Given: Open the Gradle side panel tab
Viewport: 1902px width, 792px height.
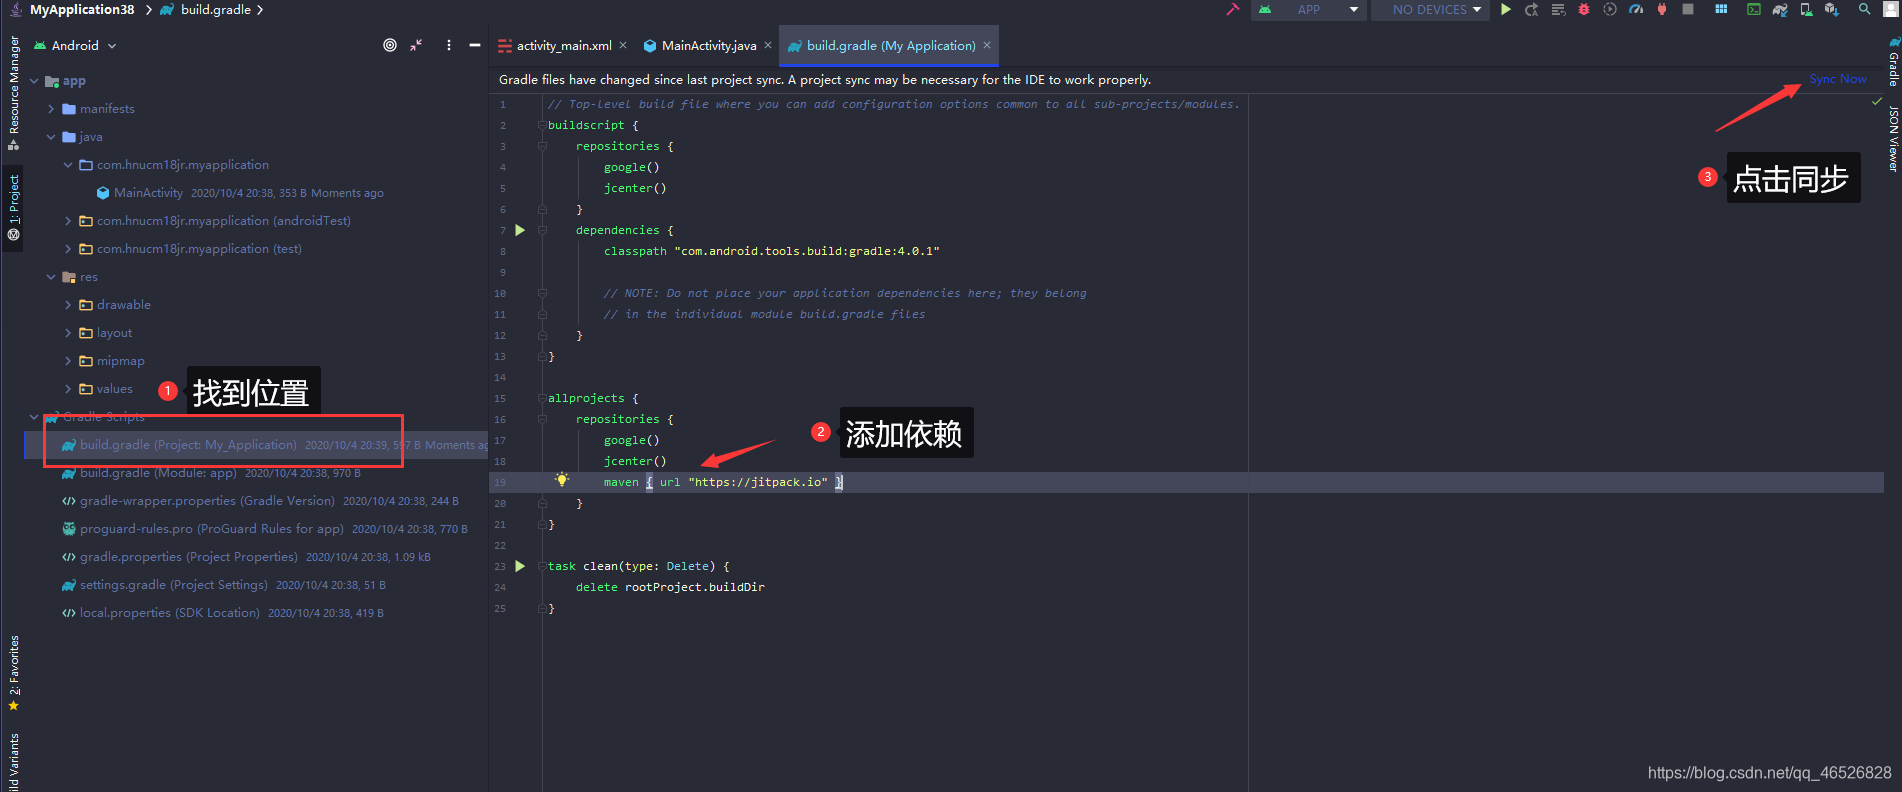Looking at the screenshot, I should pyautogui.click(x=1893, y=62).
